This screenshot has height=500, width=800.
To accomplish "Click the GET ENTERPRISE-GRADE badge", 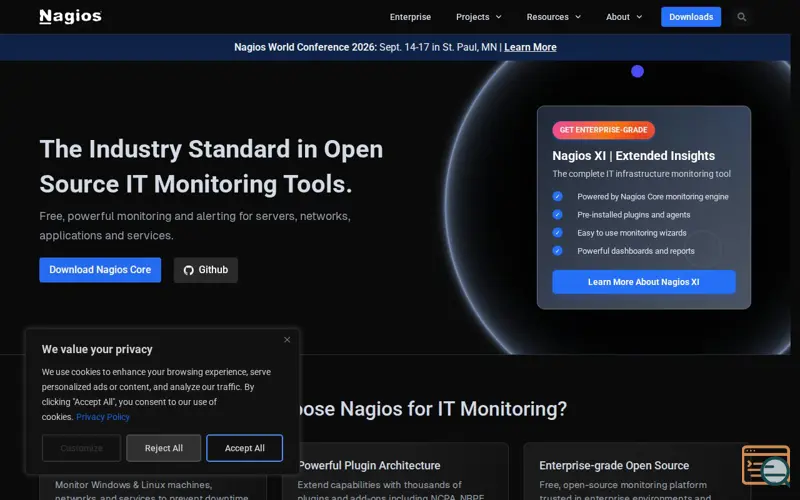I will point(604,130).
